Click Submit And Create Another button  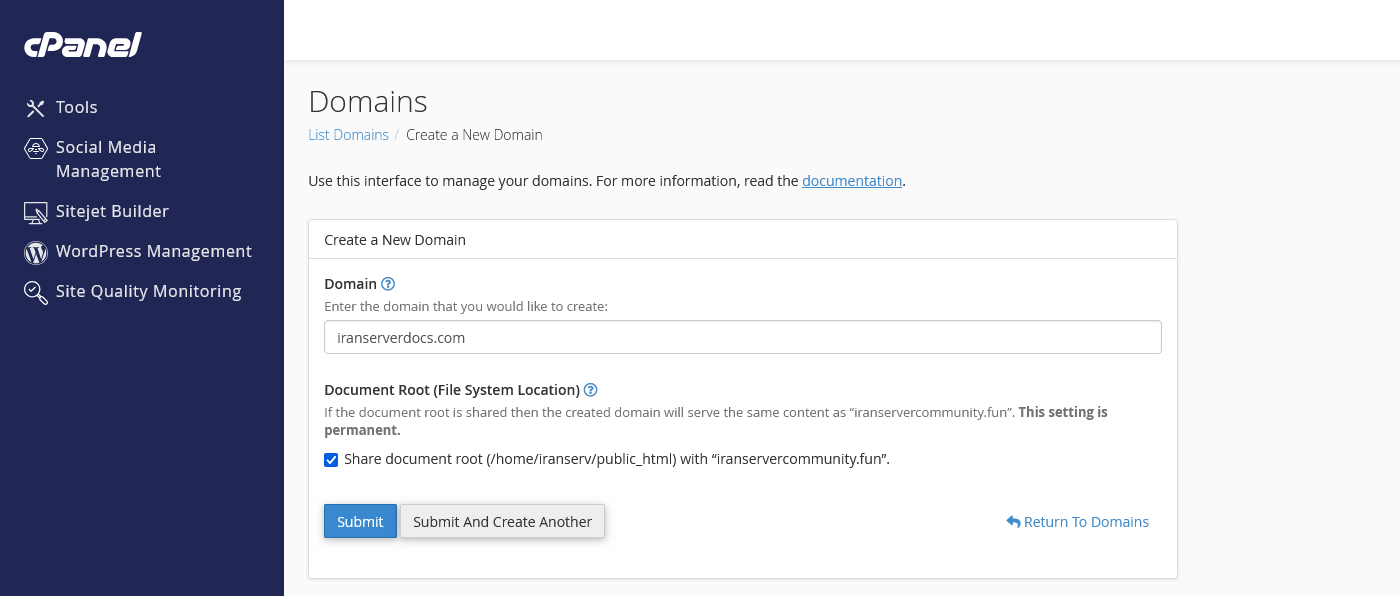point(502,521)
